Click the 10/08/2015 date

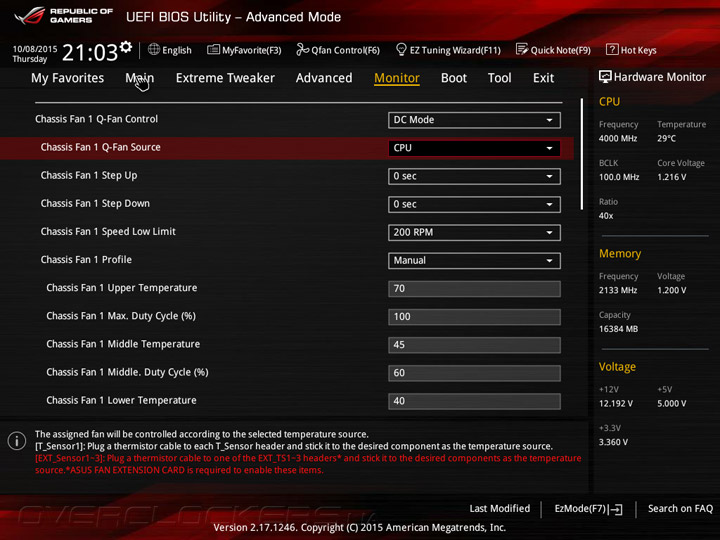(x=35, y=48)
